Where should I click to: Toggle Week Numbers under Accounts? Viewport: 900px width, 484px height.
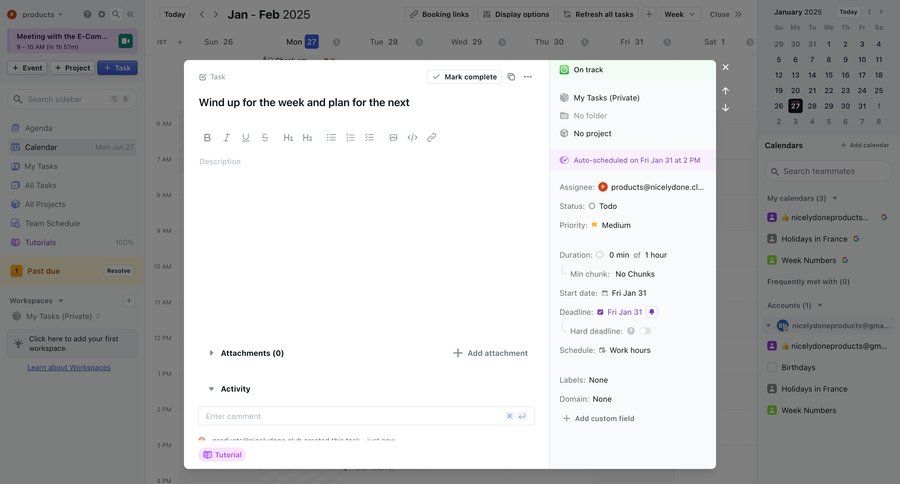click(x=772, y=410)
